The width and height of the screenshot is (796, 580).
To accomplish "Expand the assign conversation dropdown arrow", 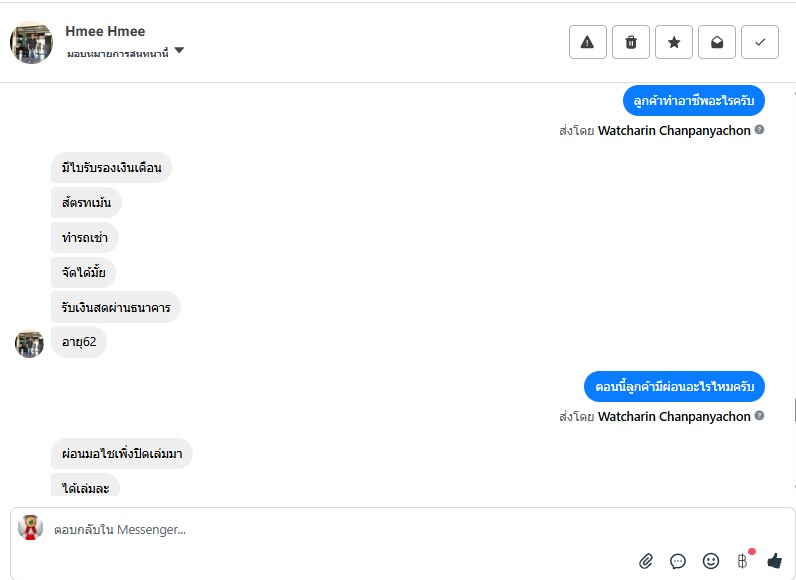I will pos(179,50).
